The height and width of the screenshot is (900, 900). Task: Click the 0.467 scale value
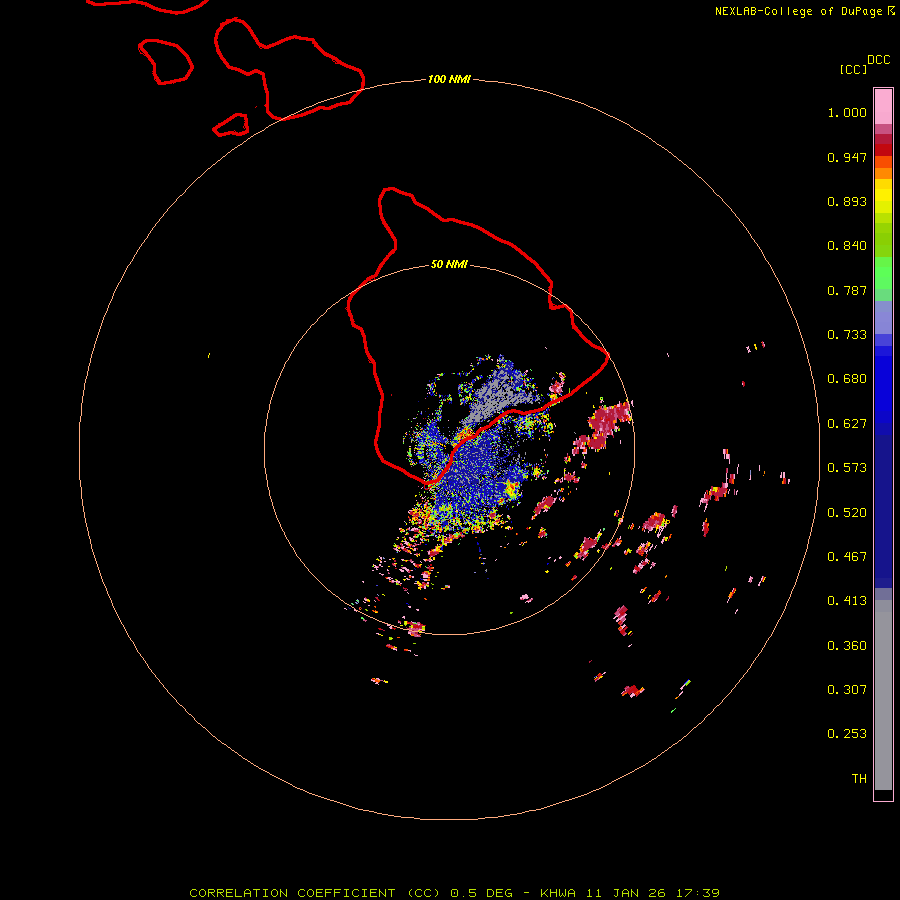click(x=847, y=557)
